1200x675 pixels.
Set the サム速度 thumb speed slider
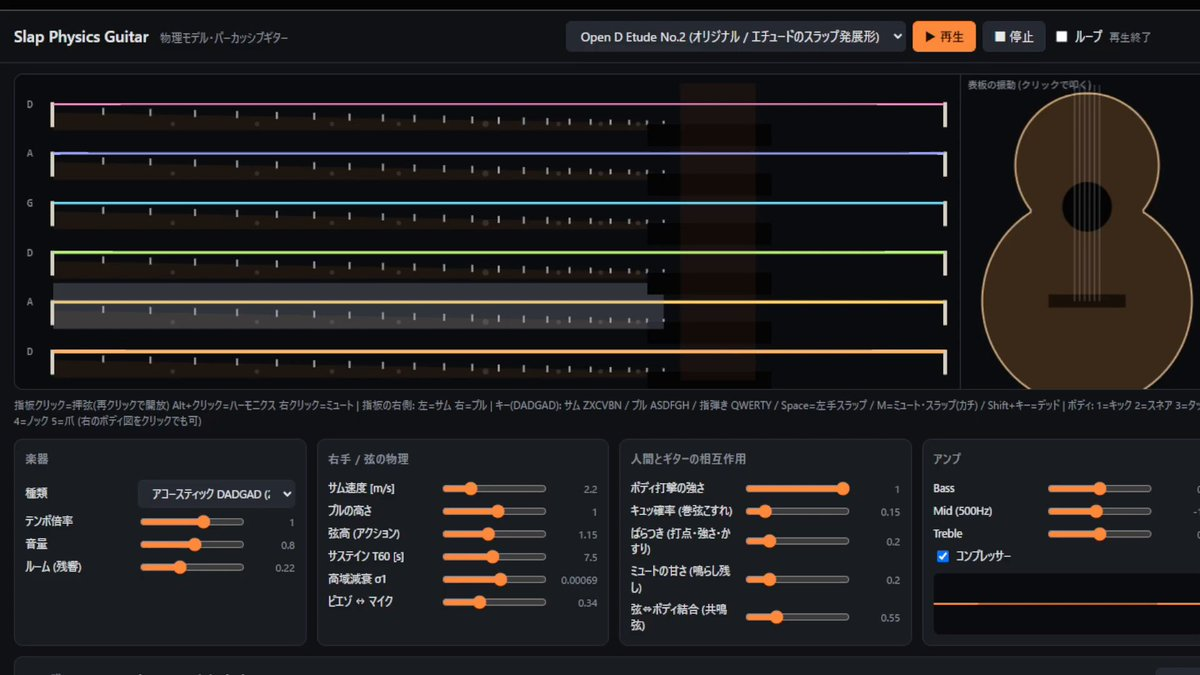tap(495, 489)
